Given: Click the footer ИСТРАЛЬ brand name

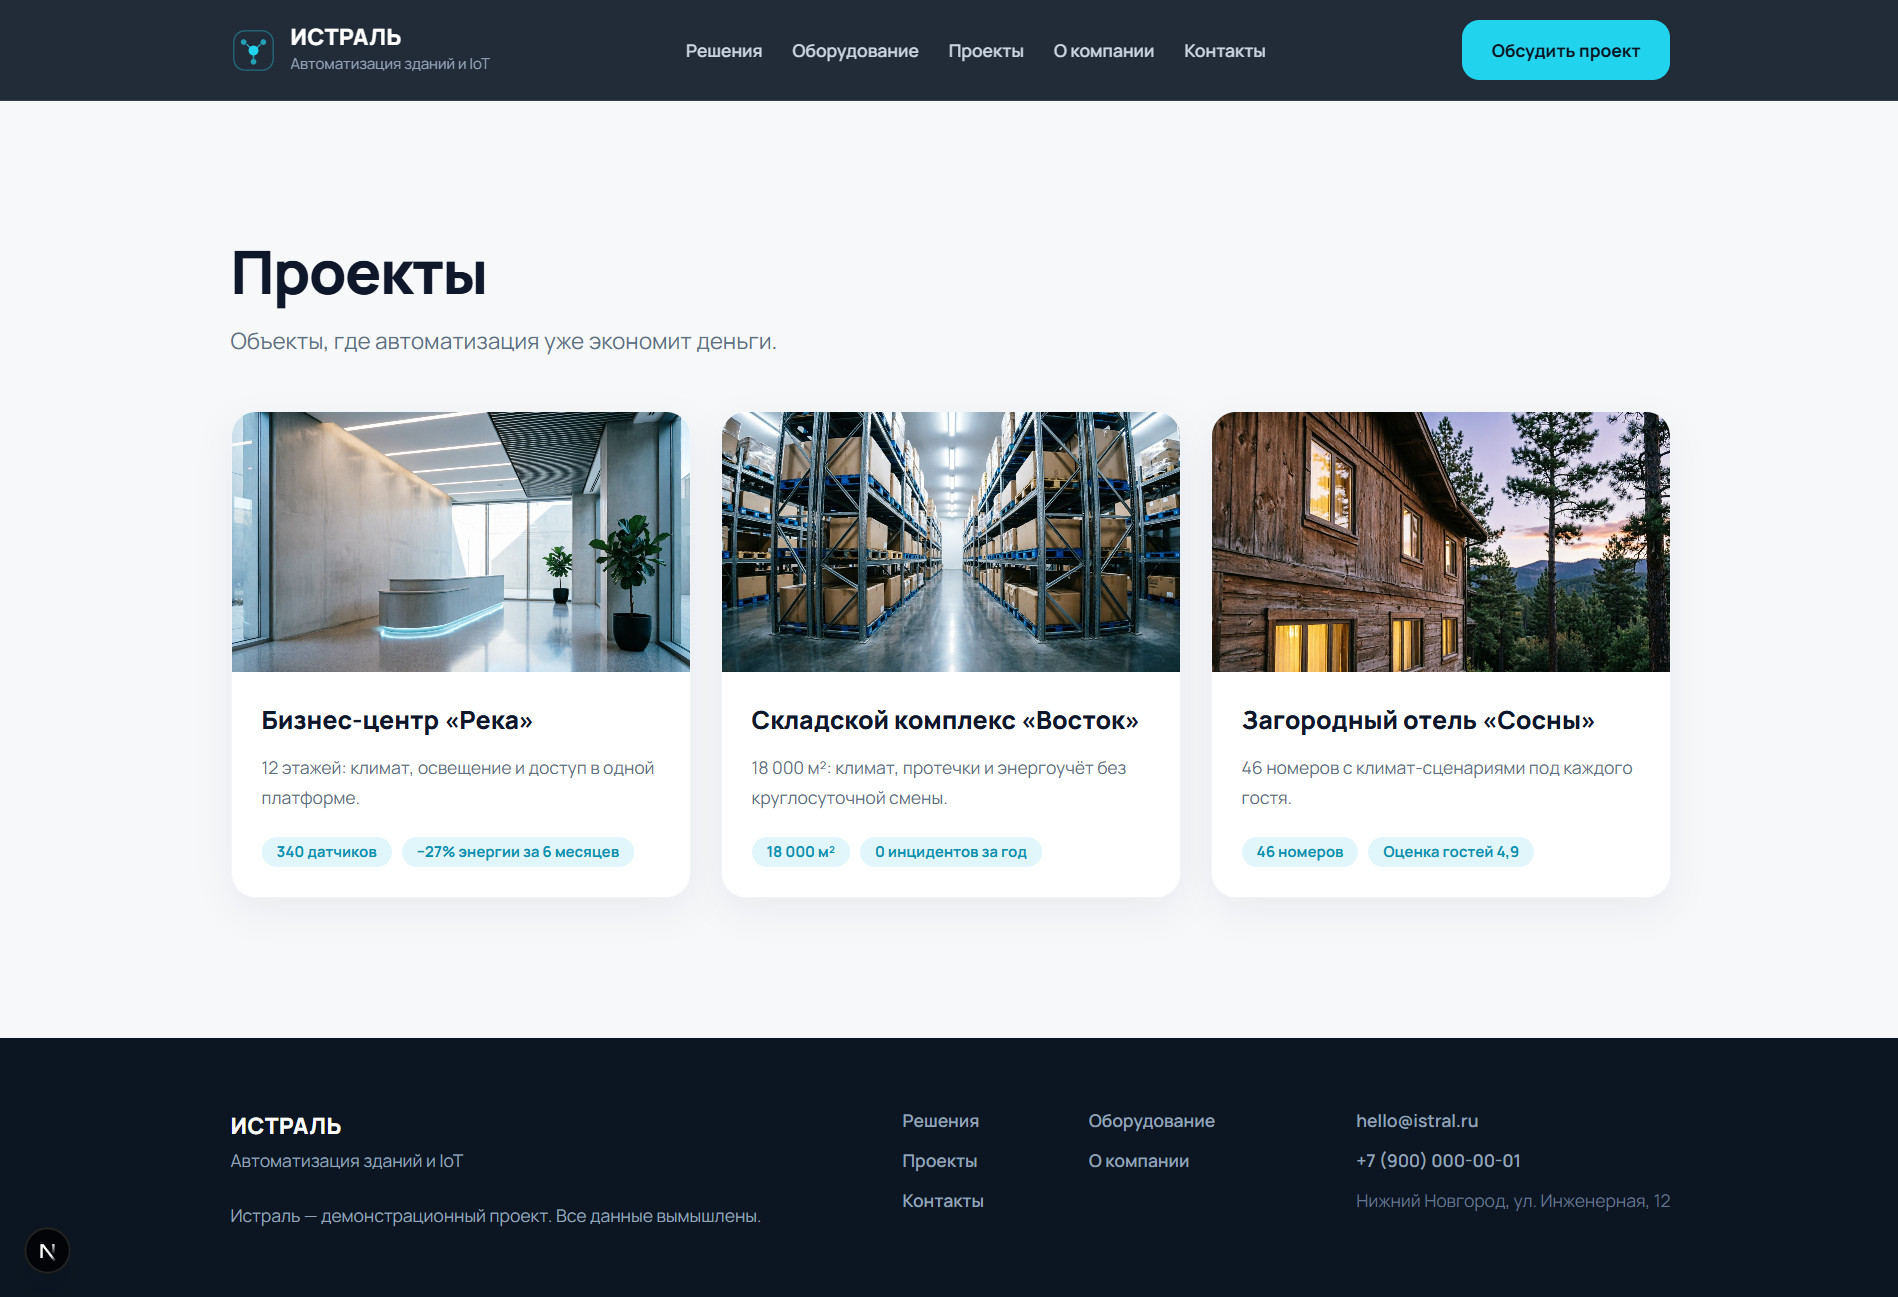Looking at the screenshot, I should (x=286, y=1126).
